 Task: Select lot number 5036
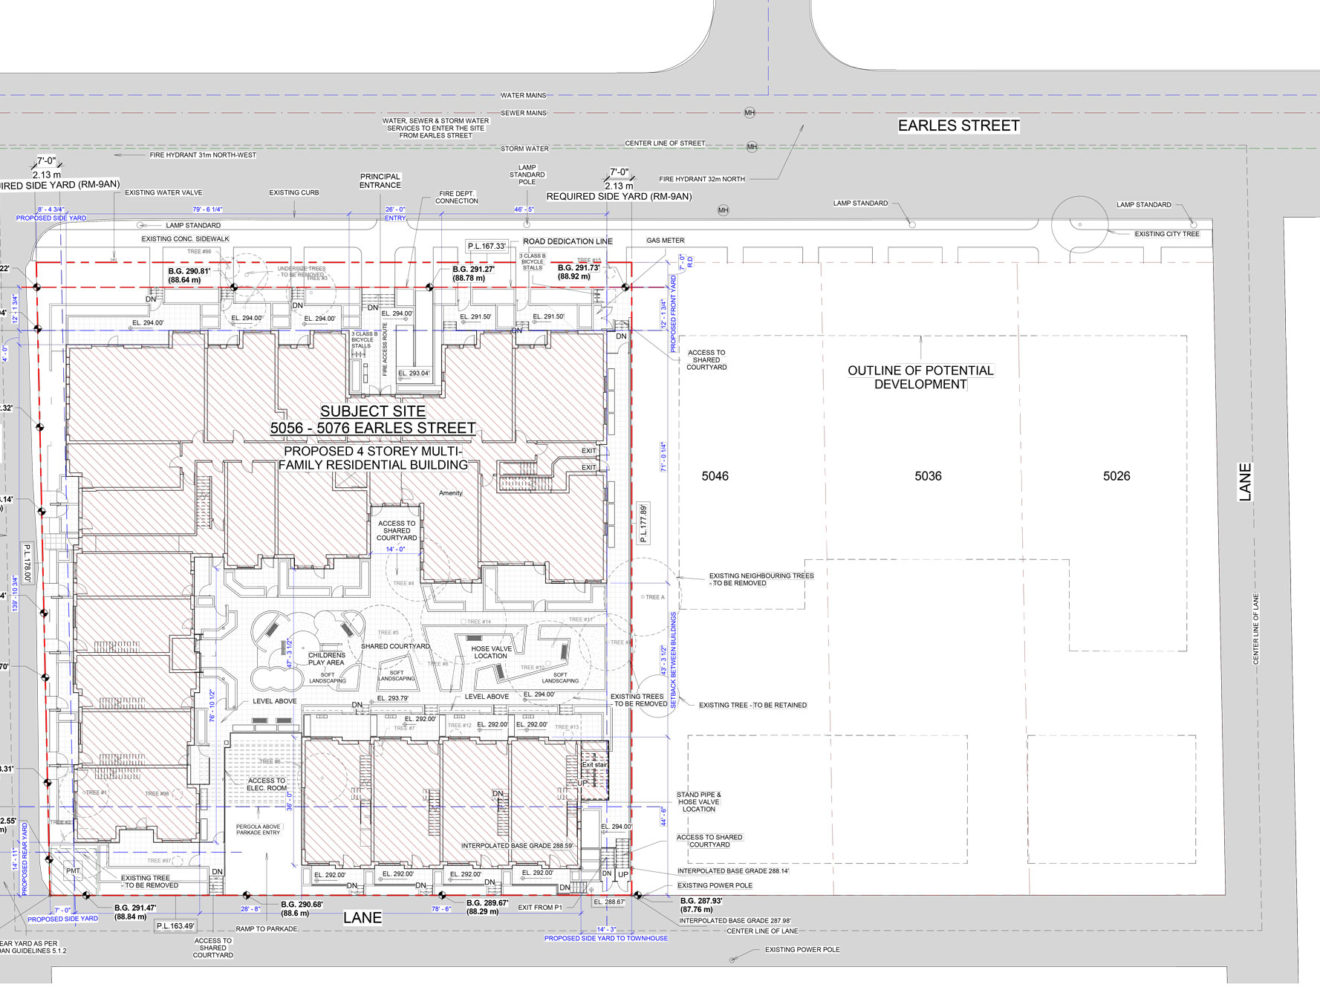point(927,476)
